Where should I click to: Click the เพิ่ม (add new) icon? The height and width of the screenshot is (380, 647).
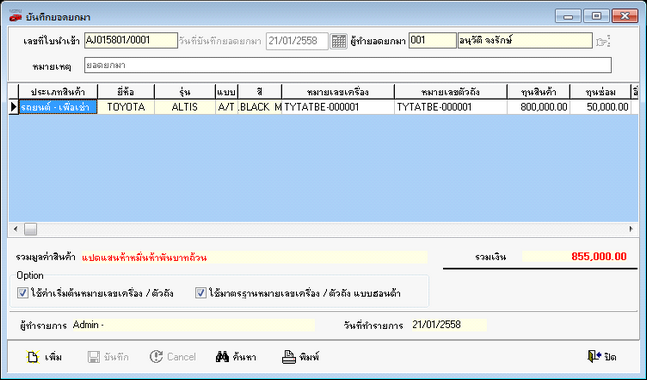pos(33,357)
